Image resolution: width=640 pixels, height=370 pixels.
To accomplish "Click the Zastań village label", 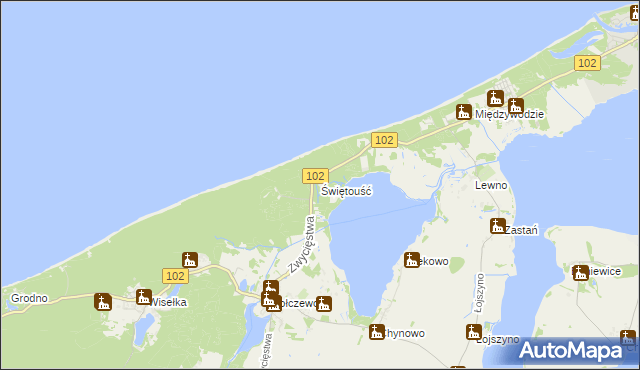I will 521,230.
